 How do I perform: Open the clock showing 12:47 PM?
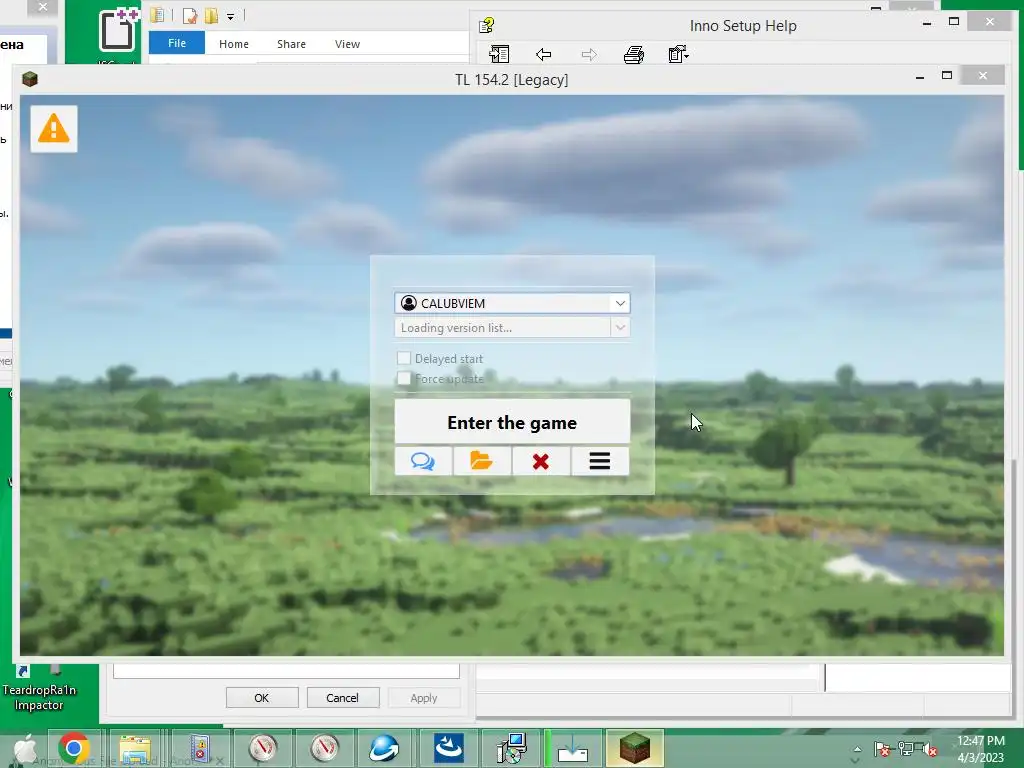pos(980,748)
